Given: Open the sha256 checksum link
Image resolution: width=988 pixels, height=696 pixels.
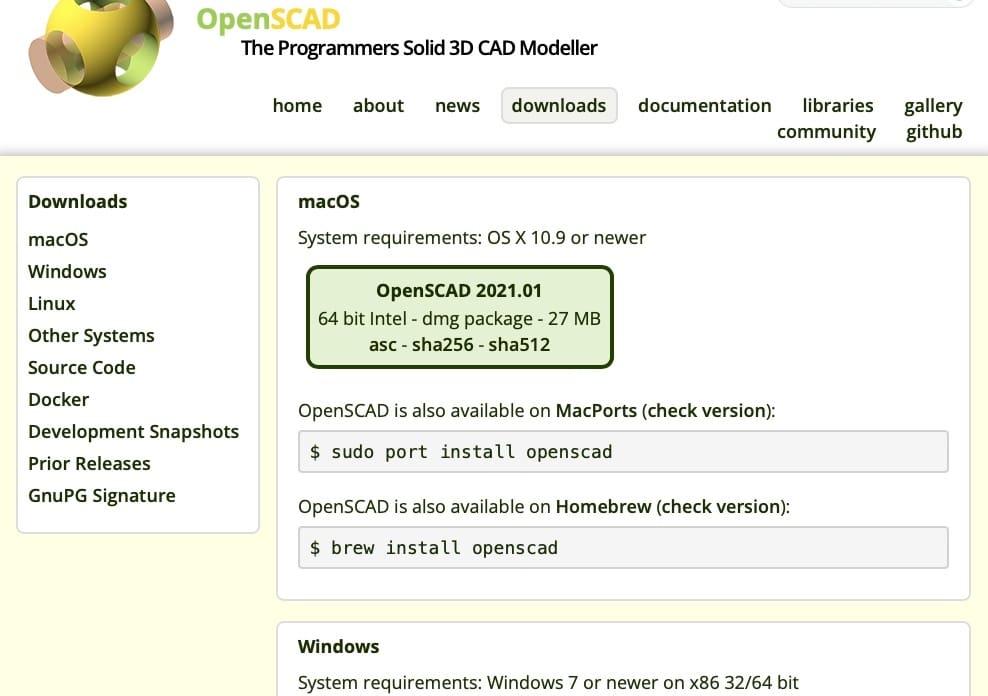Looking at the screenshot, I should [x=442, y=345].
